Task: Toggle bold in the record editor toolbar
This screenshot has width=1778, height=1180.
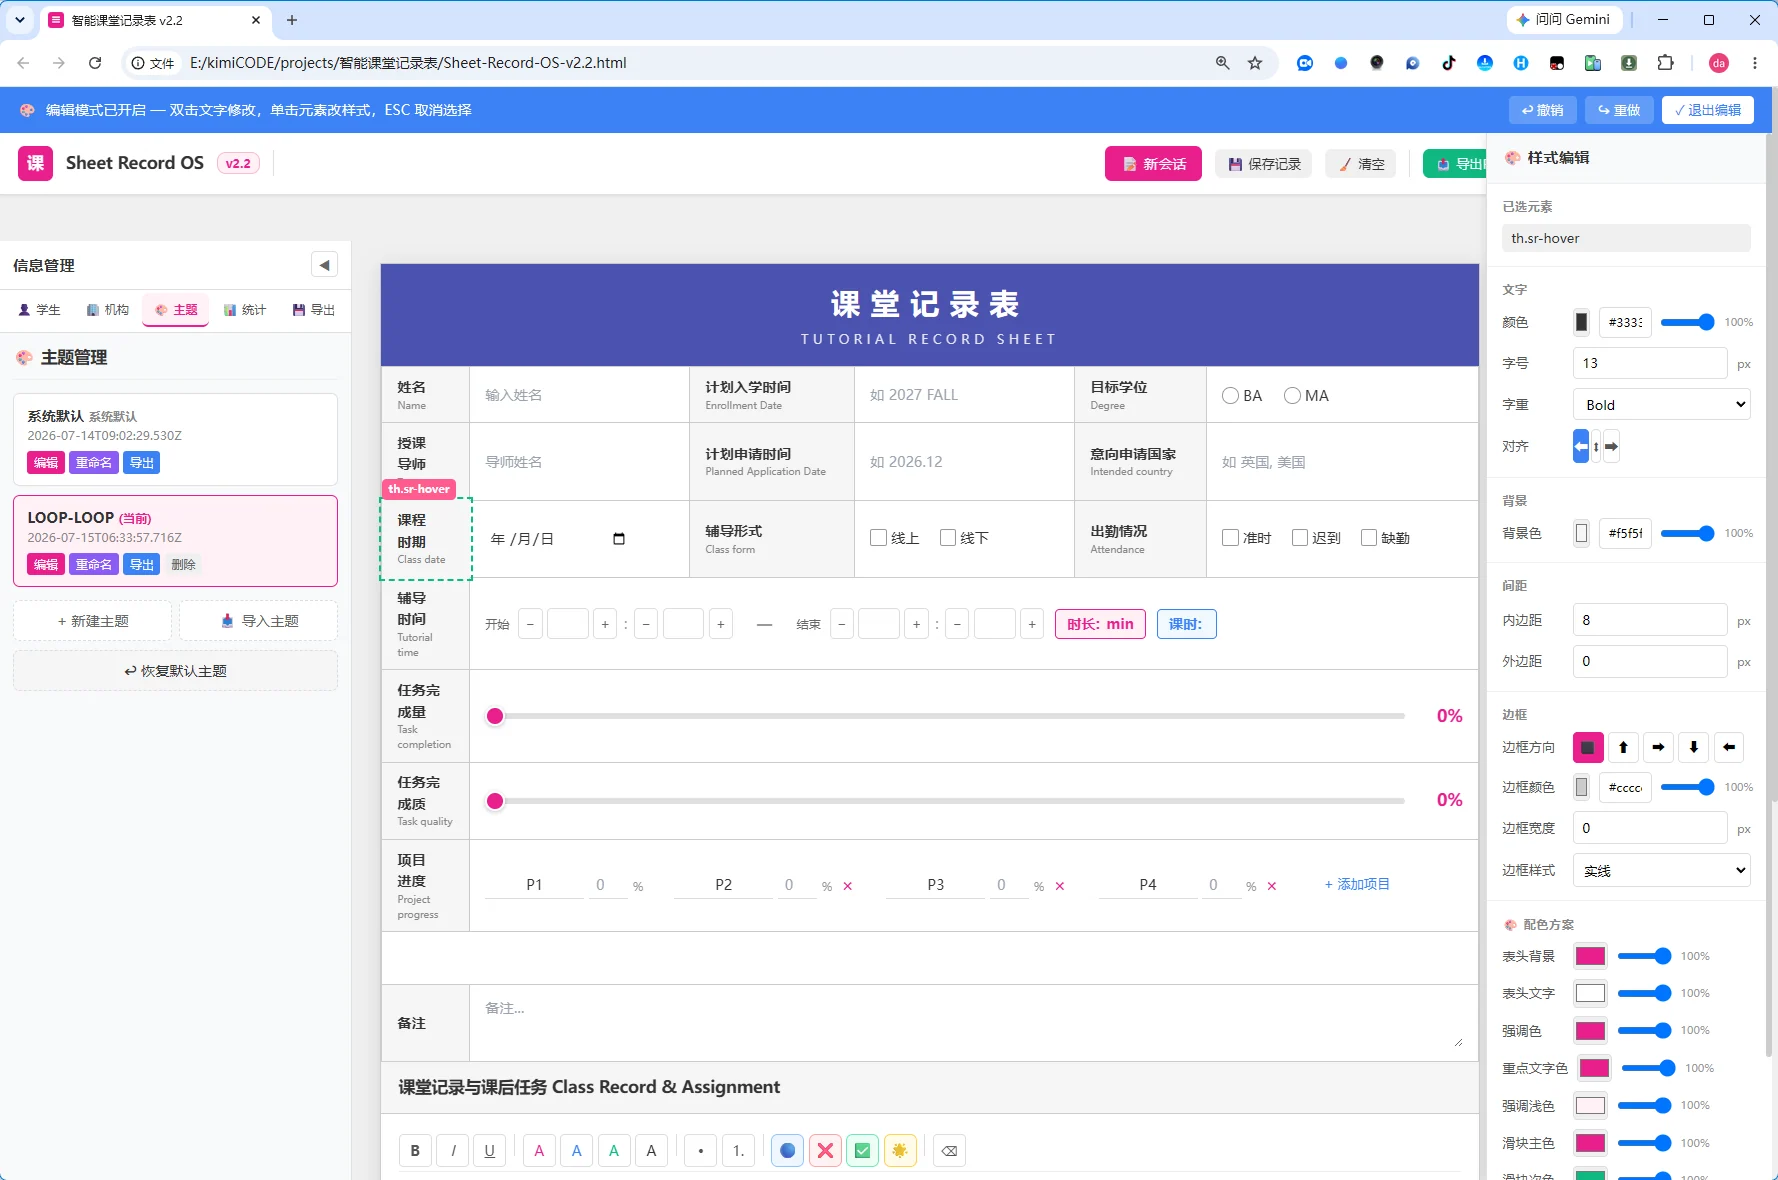Action: pos(415,1151)
